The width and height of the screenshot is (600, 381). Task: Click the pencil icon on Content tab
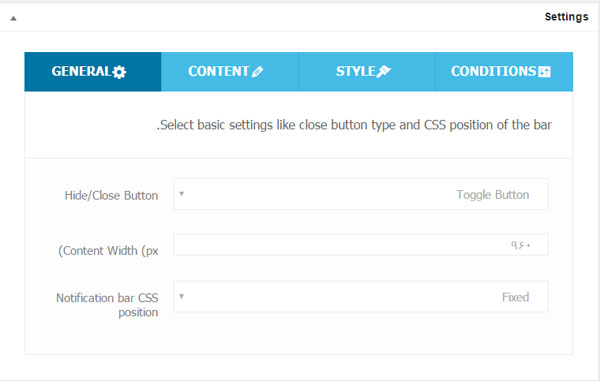click(x=257, y=72)
